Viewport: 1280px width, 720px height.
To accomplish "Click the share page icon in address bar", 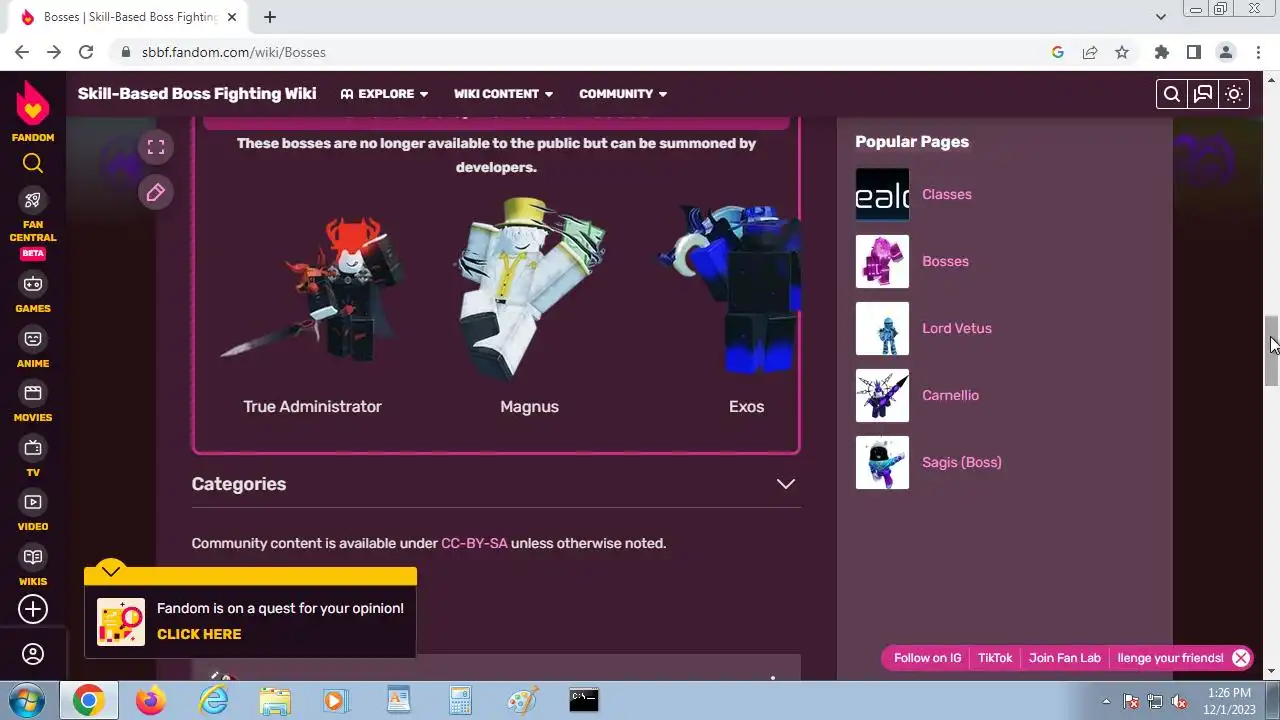I will click(x=1090, y=52).
